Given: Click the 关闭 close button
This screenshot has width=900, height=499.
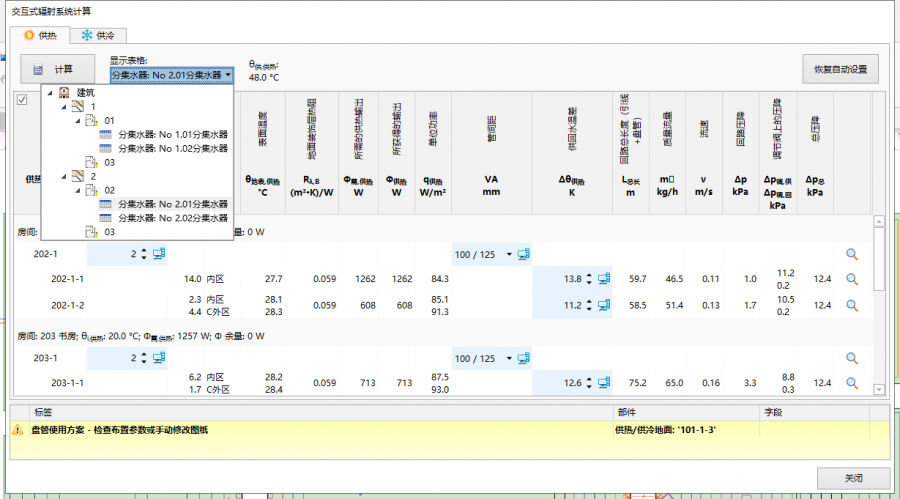Looking at the screenshot, I should [x=852, y=477].
